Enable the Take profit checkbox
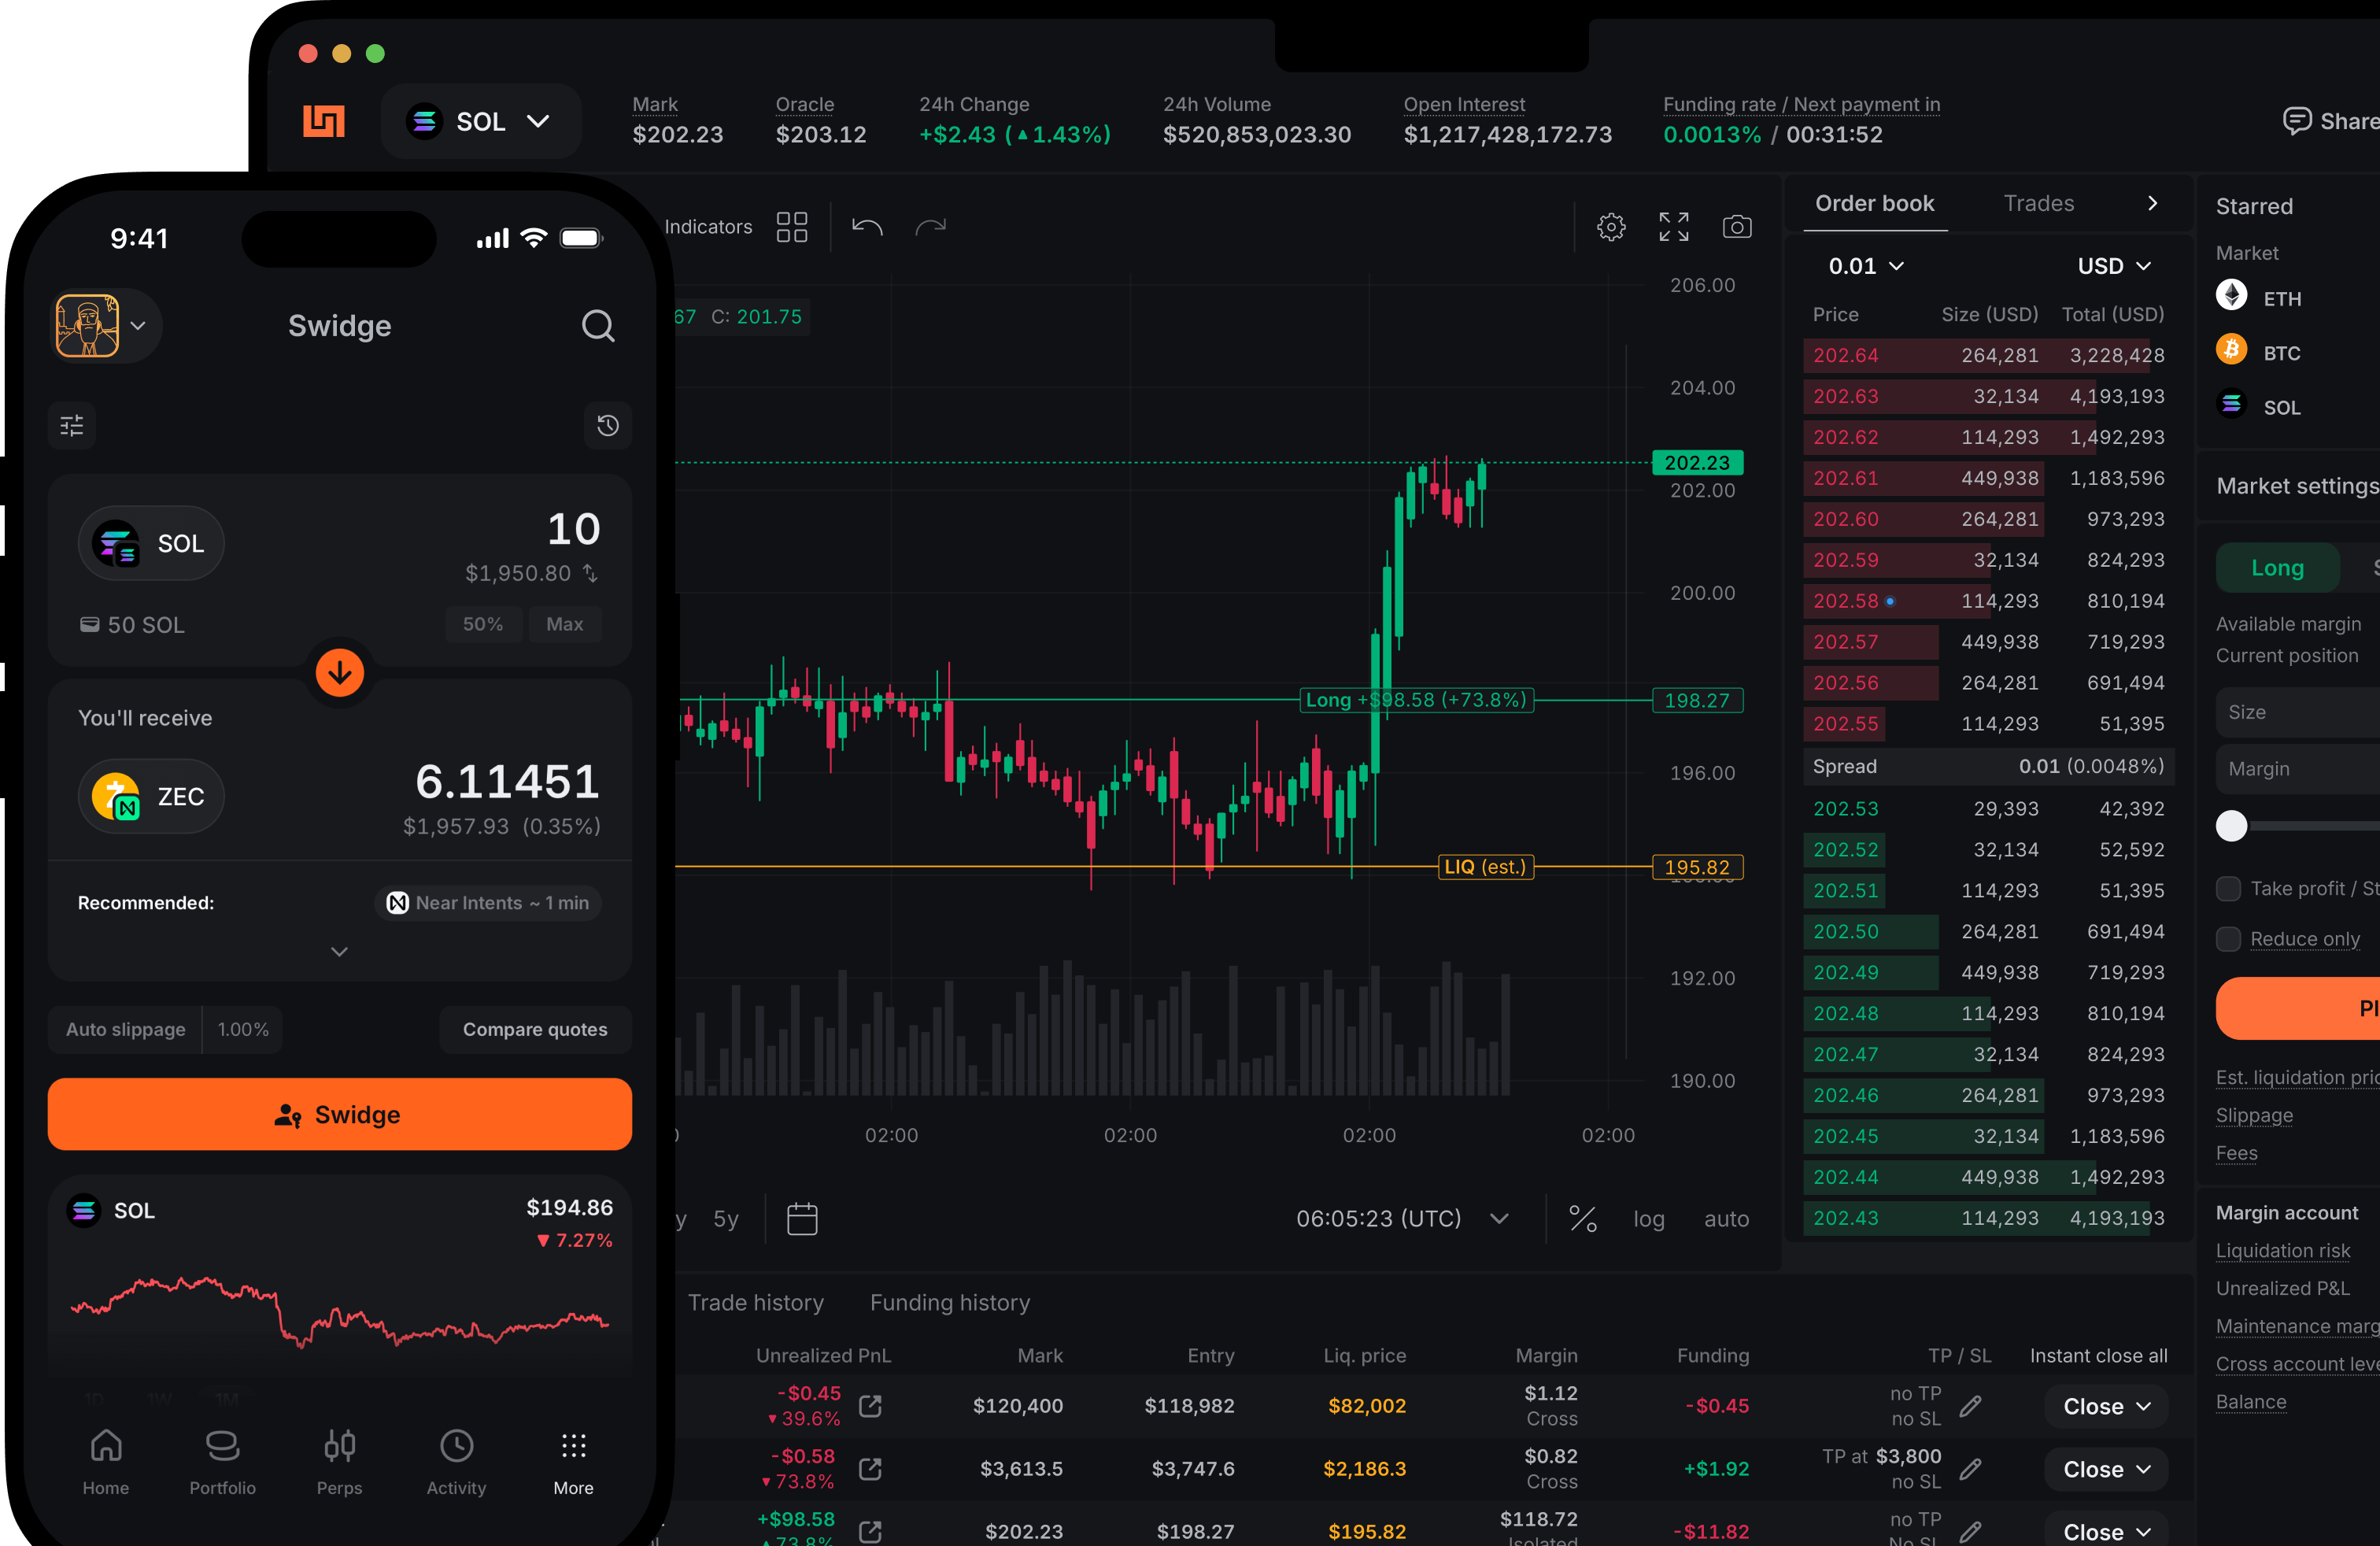The width and height of the screenshot is (2380, 1546). [2228, 889]
